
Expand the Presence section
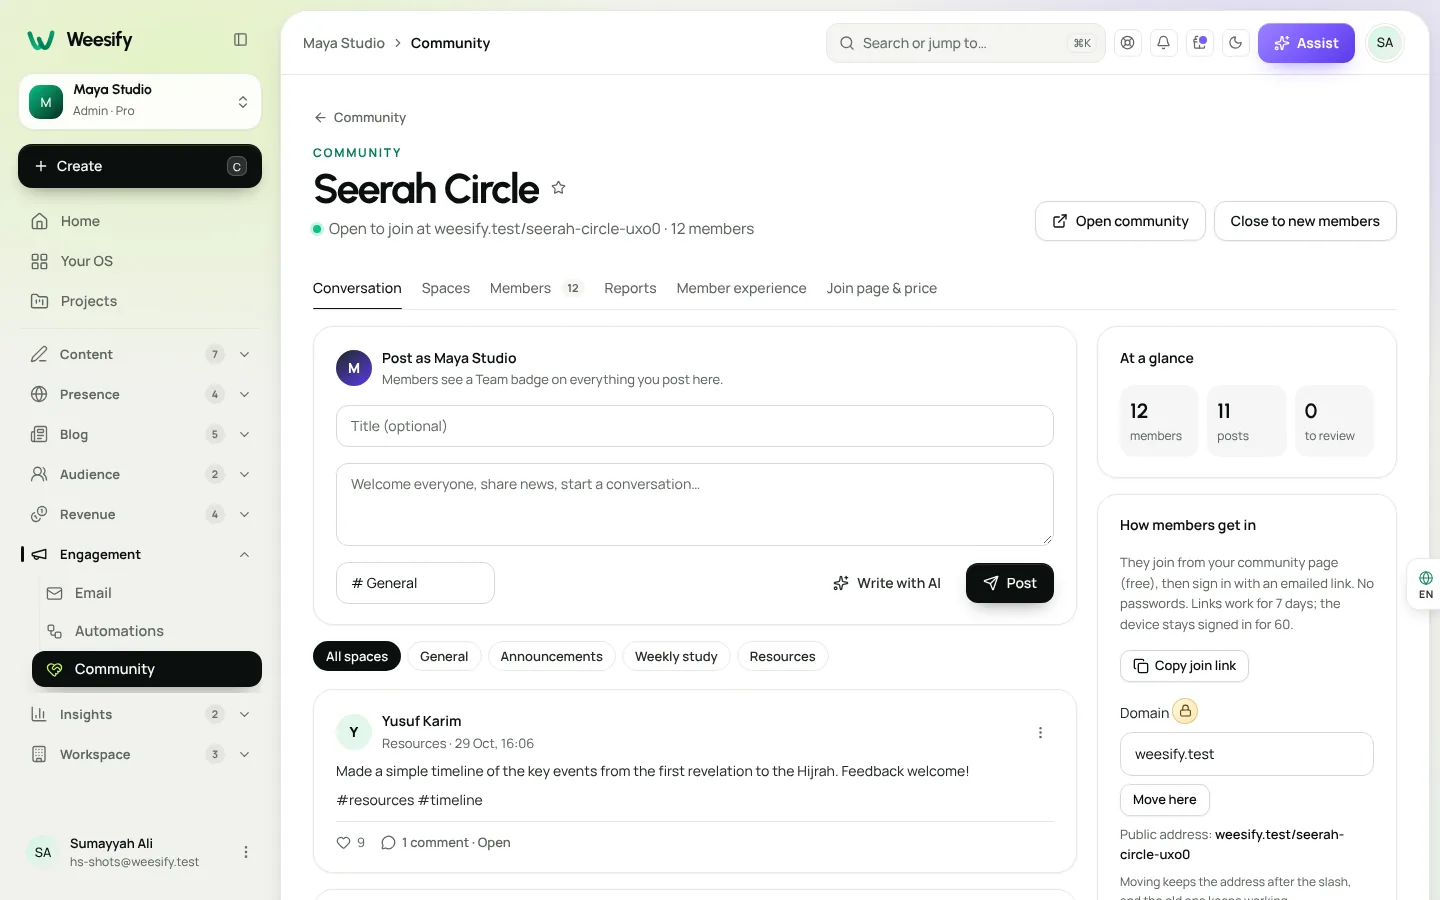244,394
